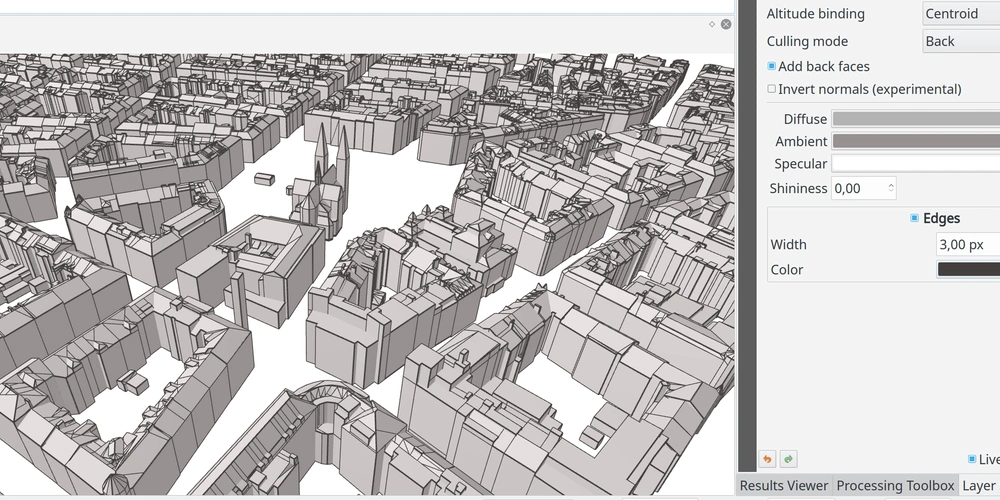Pick a new Diffuse color
The width and height of the screenshot is (1000, 500).
pos(916,119)
